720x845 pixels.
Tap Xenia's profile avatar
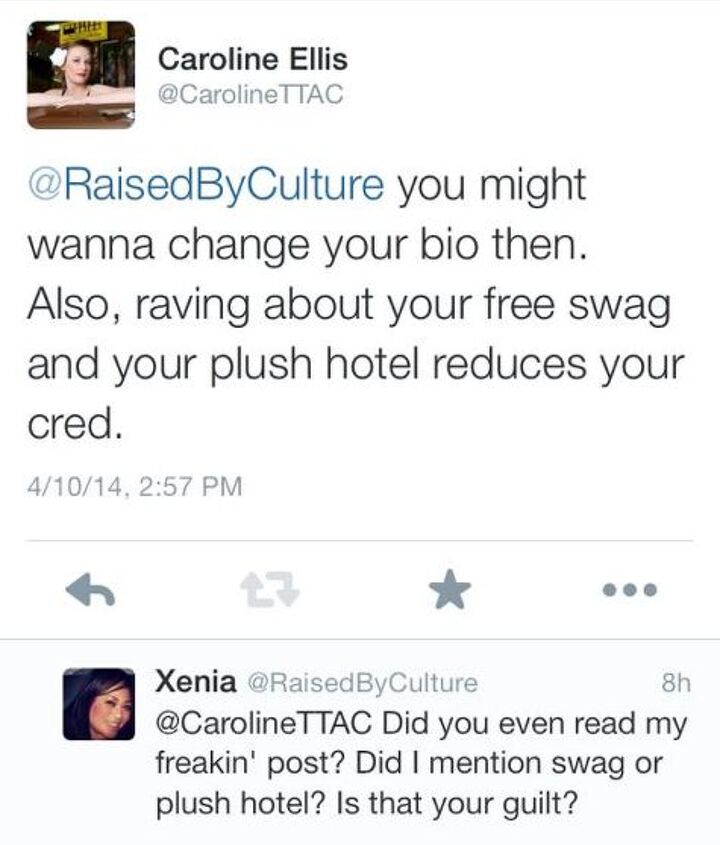click(98, 704)
